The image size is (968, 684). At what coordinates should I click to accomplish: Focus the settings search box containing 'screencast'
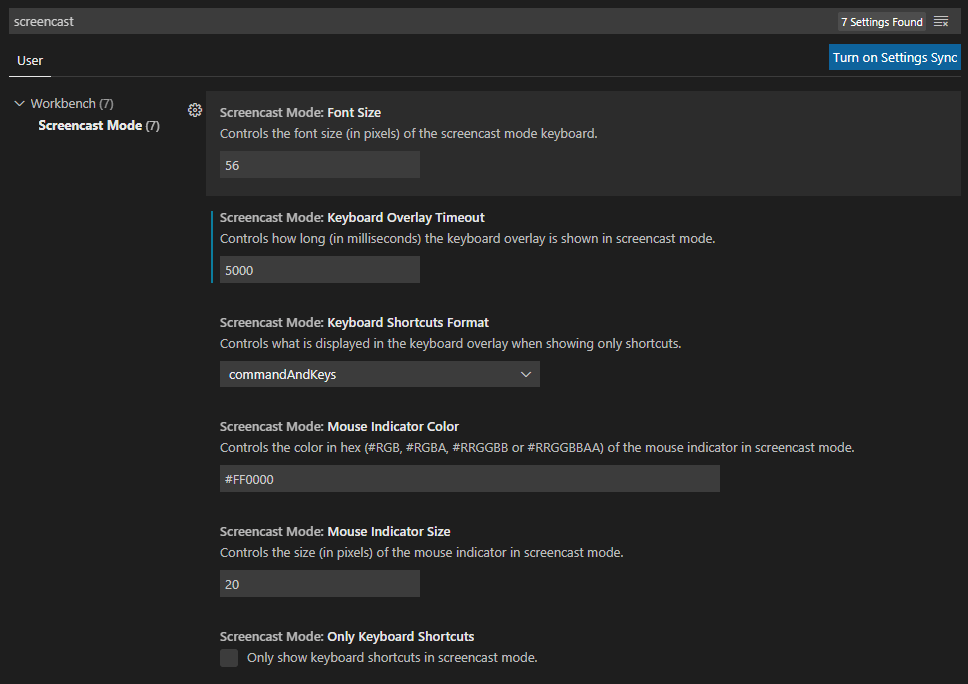(420, 21)
